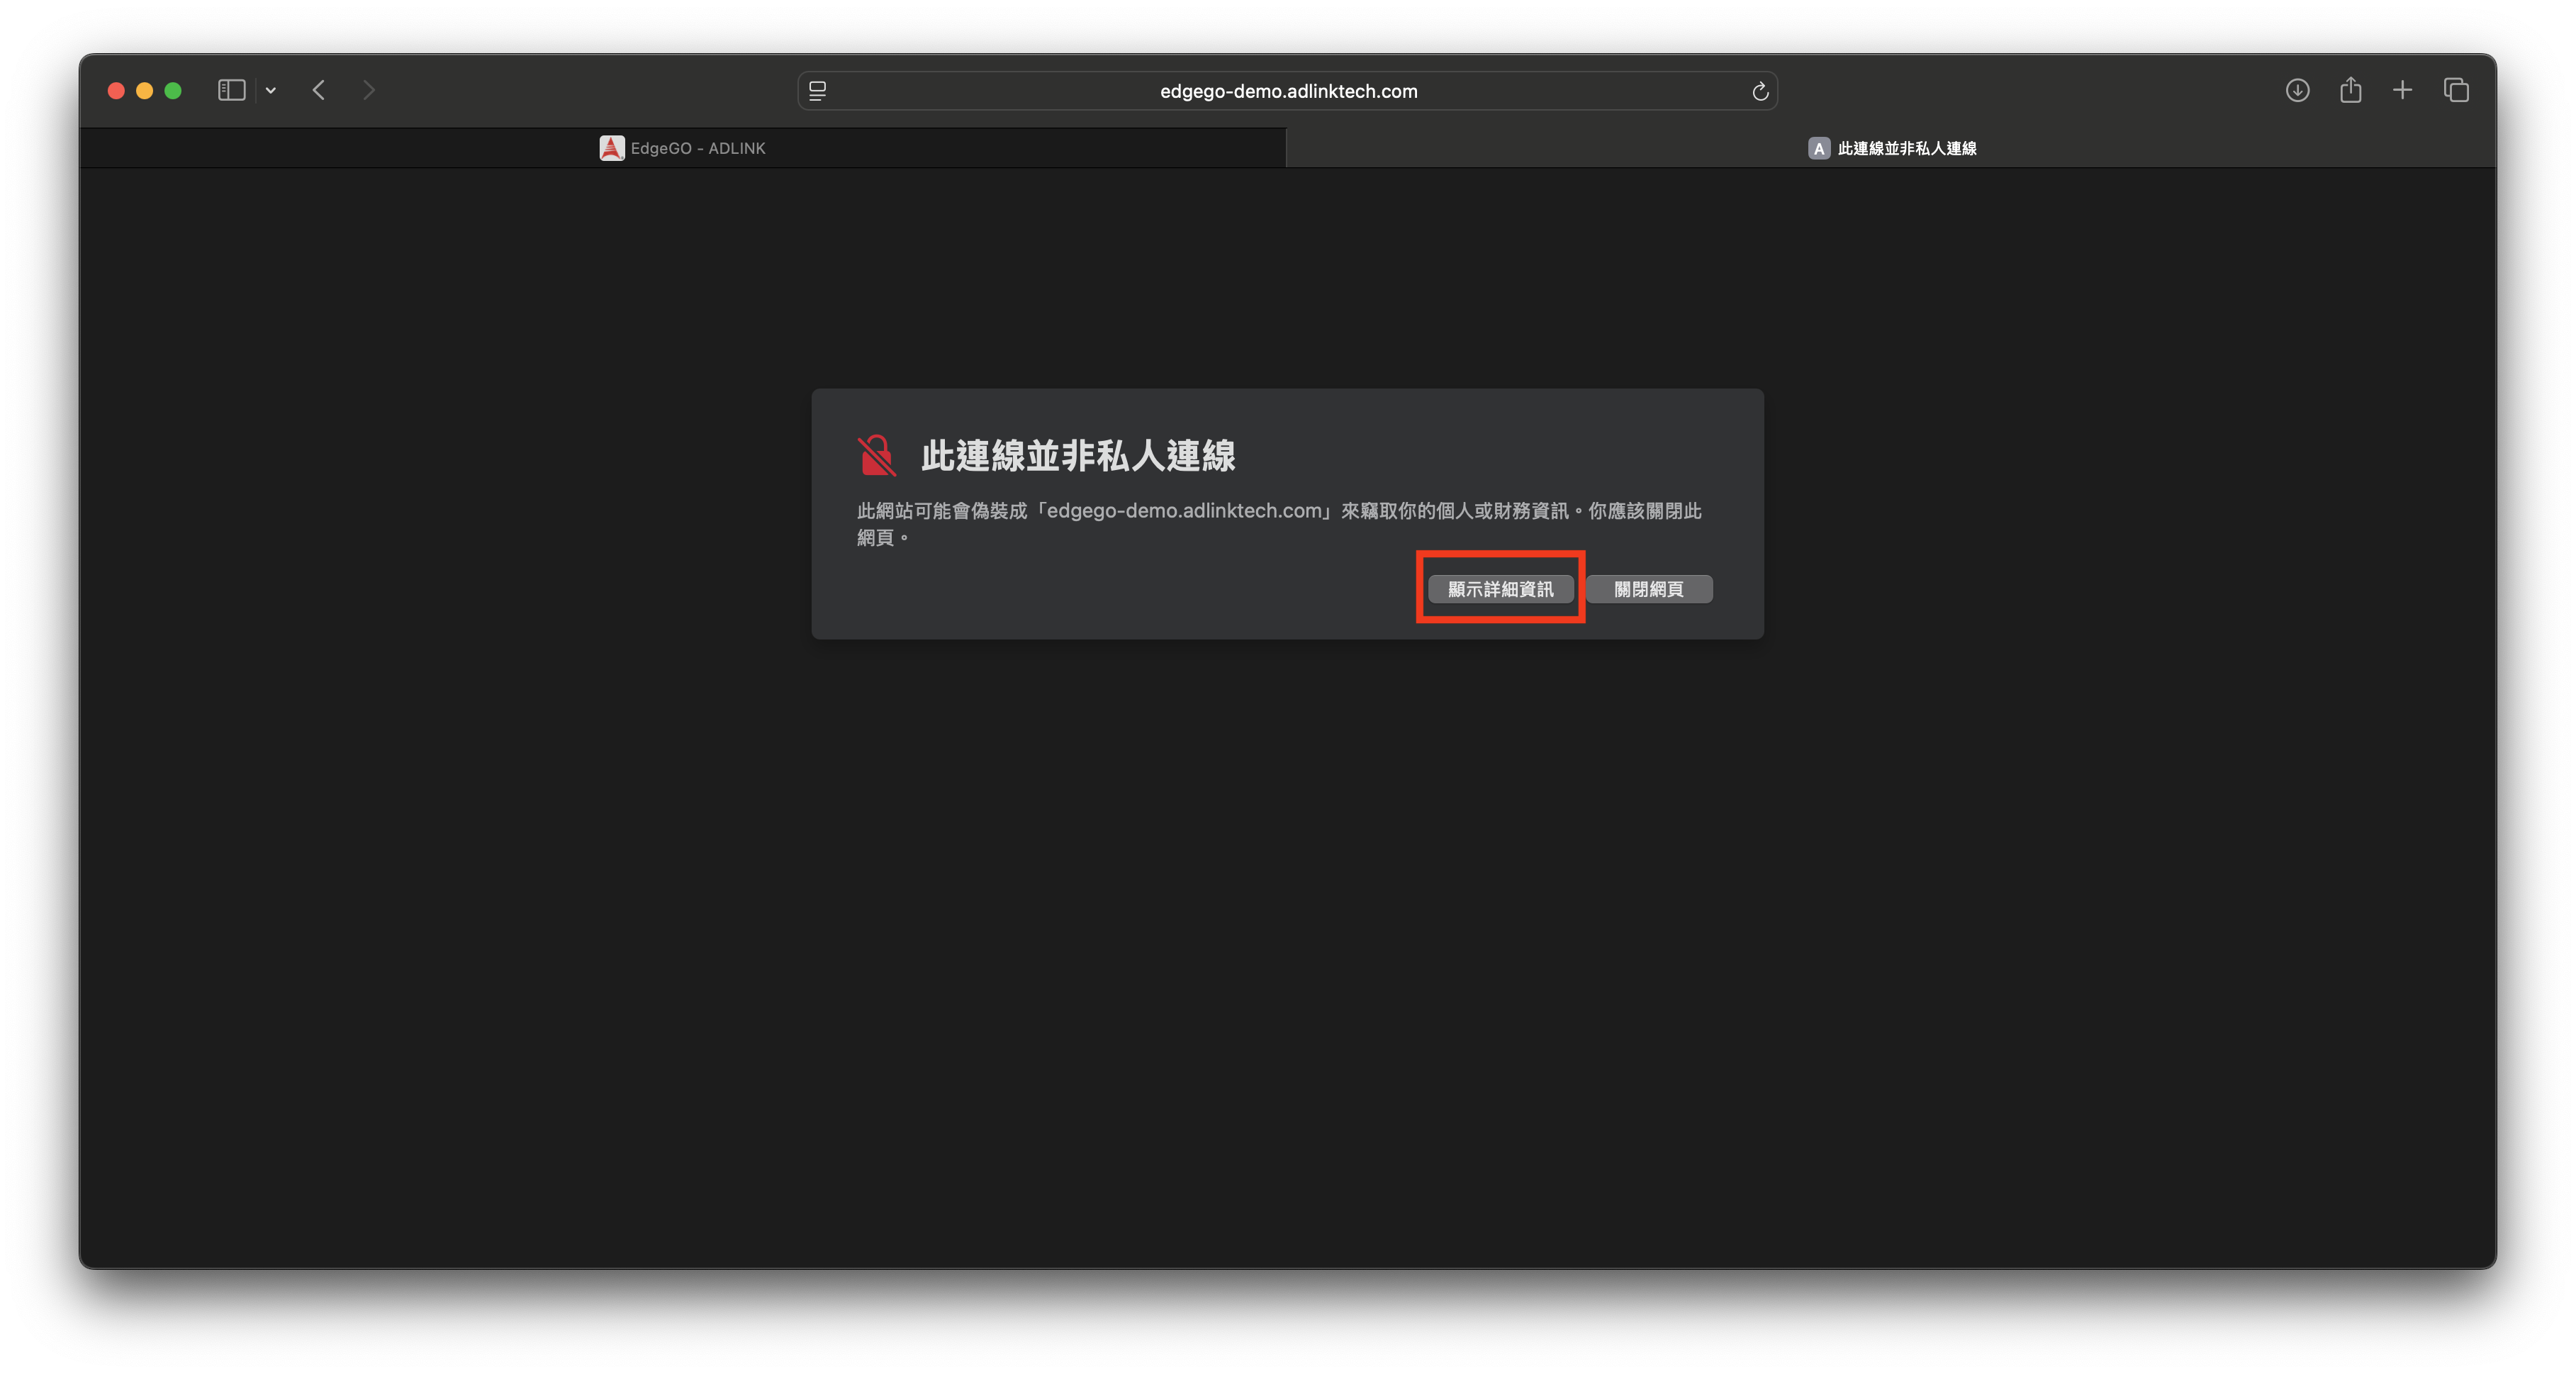Image resolution: width=2576 pixels, height=1374 pixels.
Task: Go forward using the forward arrow
Action: tap(369, 91)
